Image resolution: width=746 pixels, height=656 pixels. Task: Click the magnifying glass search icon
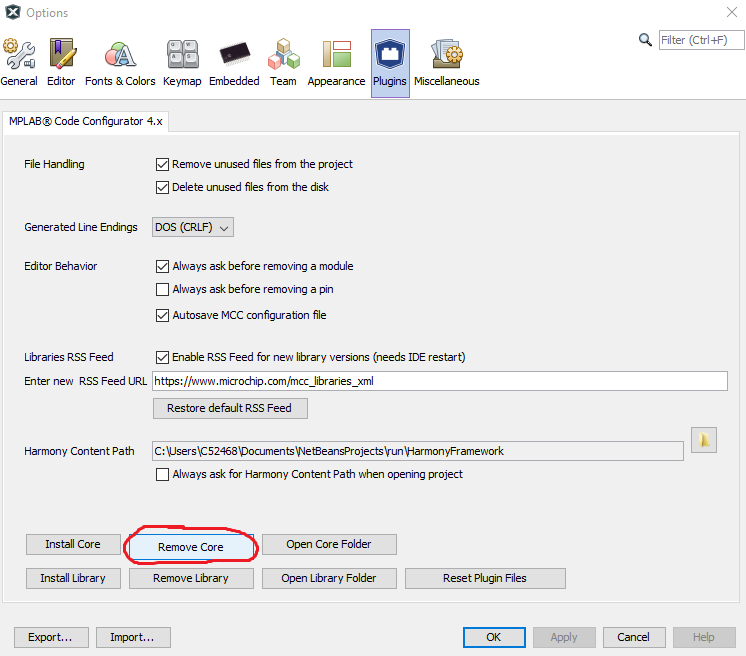(645, 40)
